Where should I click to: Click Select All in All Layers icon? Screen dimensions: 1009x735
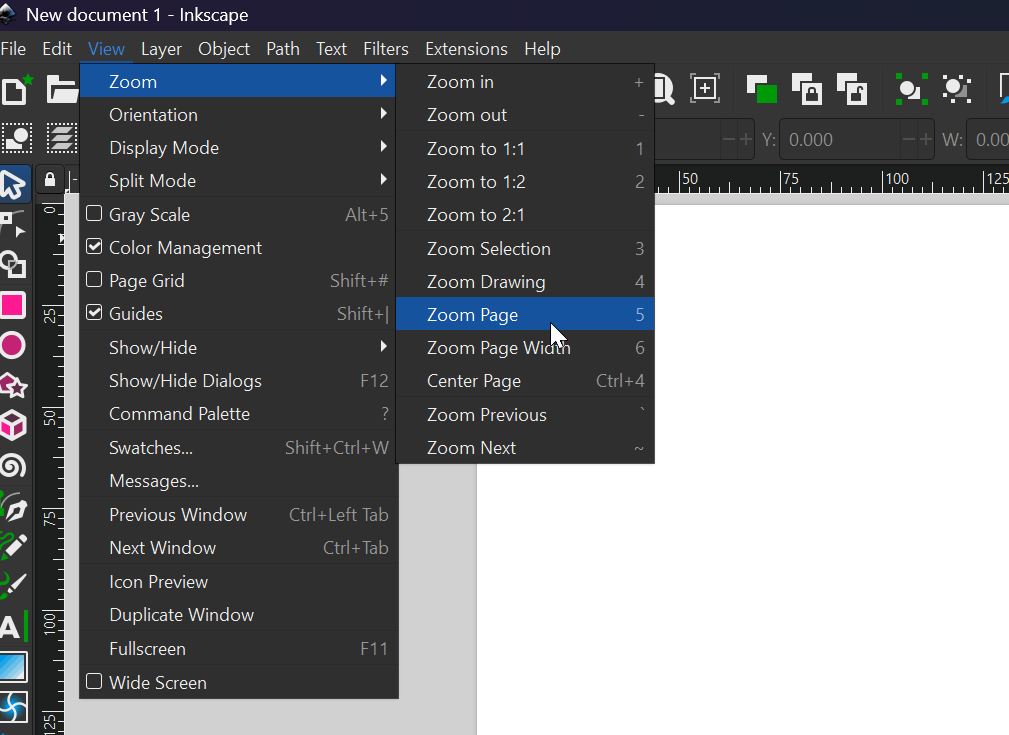tap(62, 138)
